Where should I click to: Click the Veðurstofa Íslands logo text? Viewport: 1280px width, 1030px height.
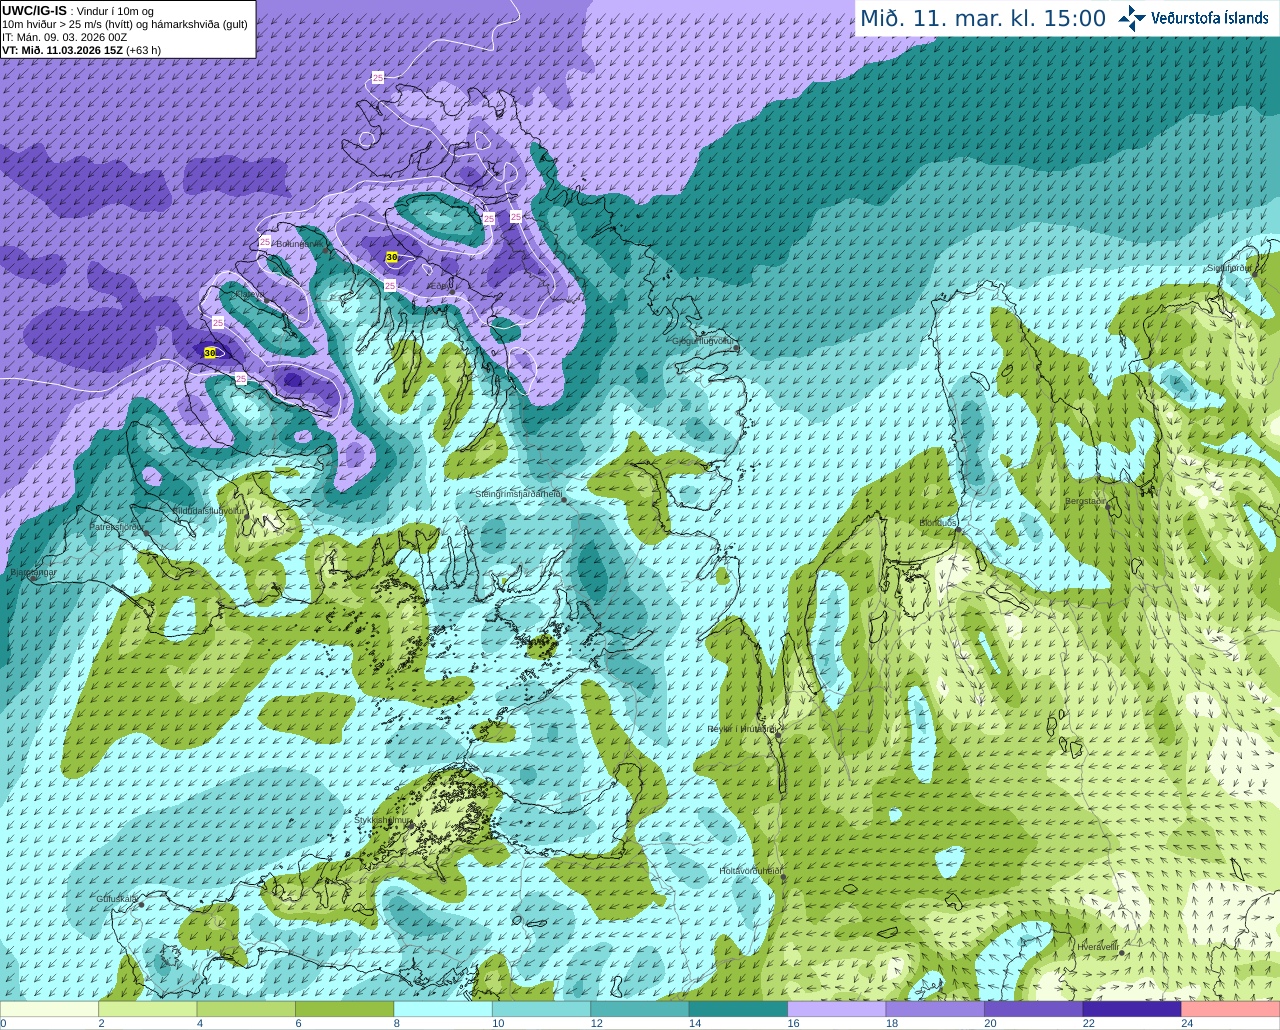click(x=1210, y=18)
